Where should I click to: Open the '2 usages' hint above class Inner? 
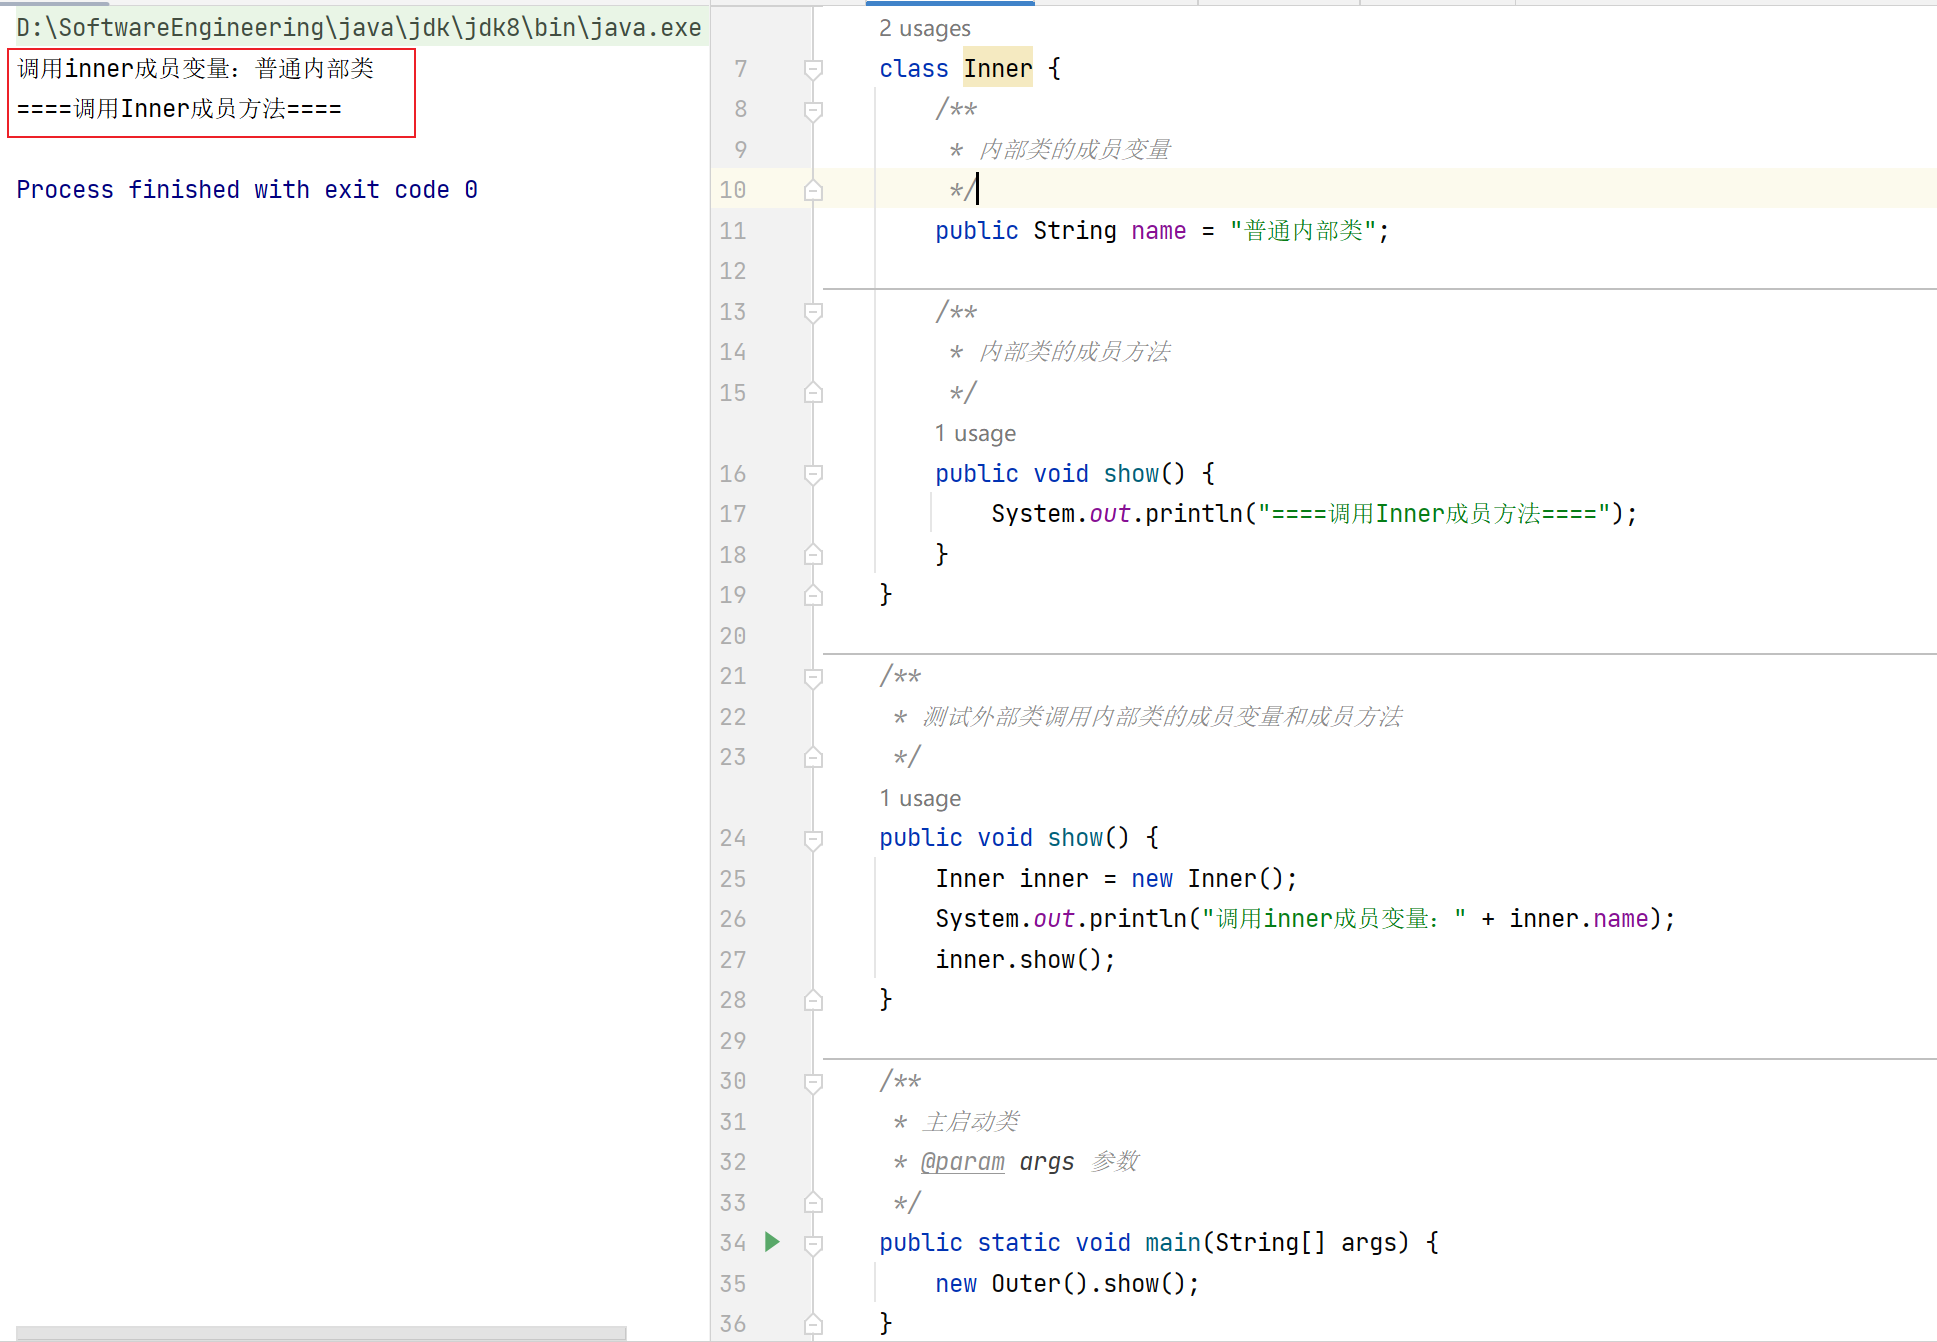pos(924,28)
